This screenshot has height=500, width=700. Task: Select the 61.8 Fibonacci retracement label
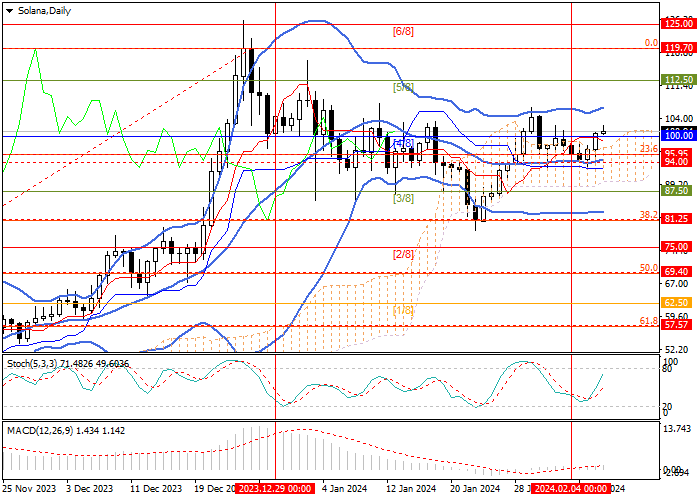click(649, 321)
